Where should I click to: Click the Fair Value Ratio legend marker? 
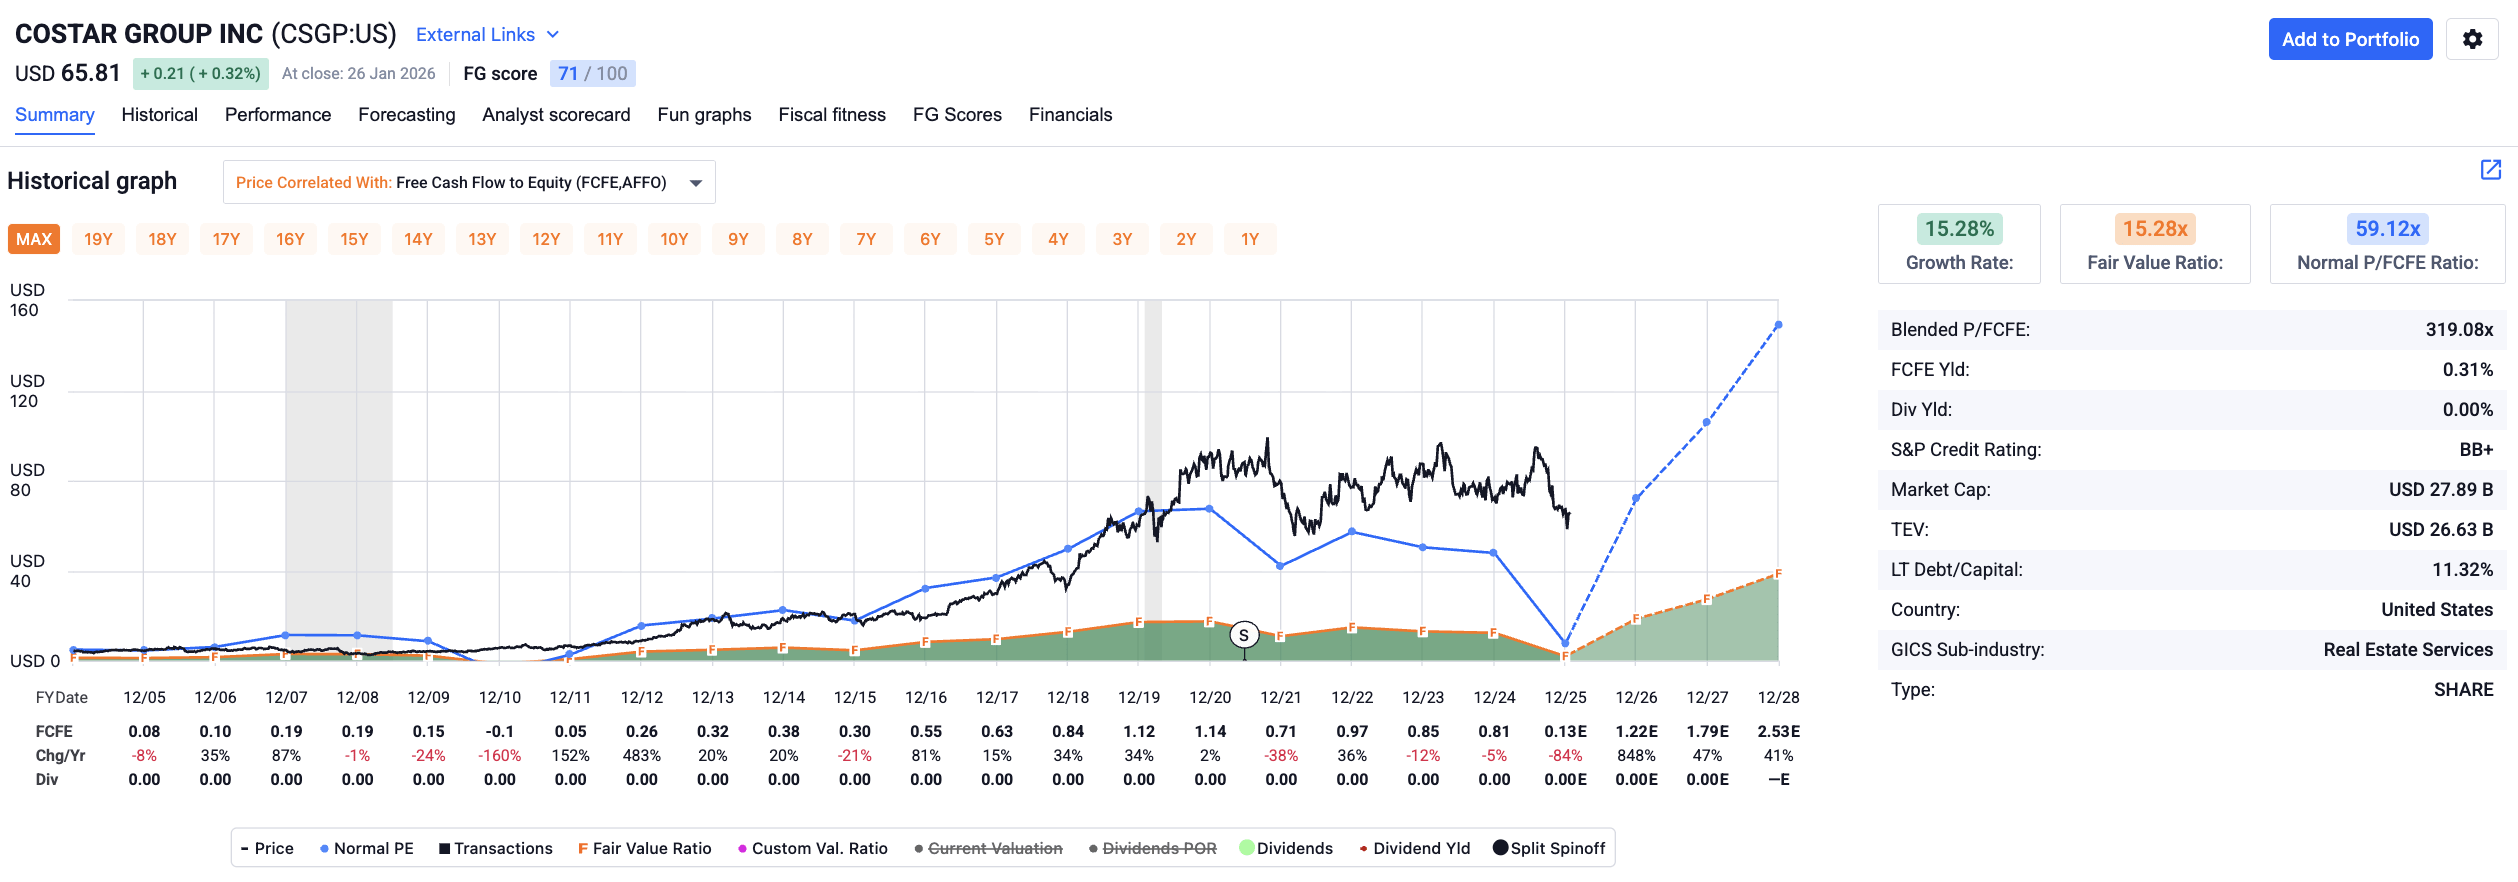click(586, 848)
